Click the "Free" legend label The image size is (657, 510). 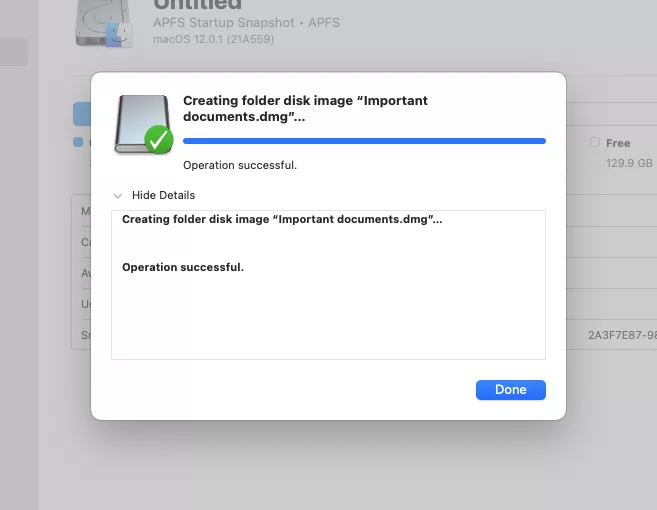point(618,143)
